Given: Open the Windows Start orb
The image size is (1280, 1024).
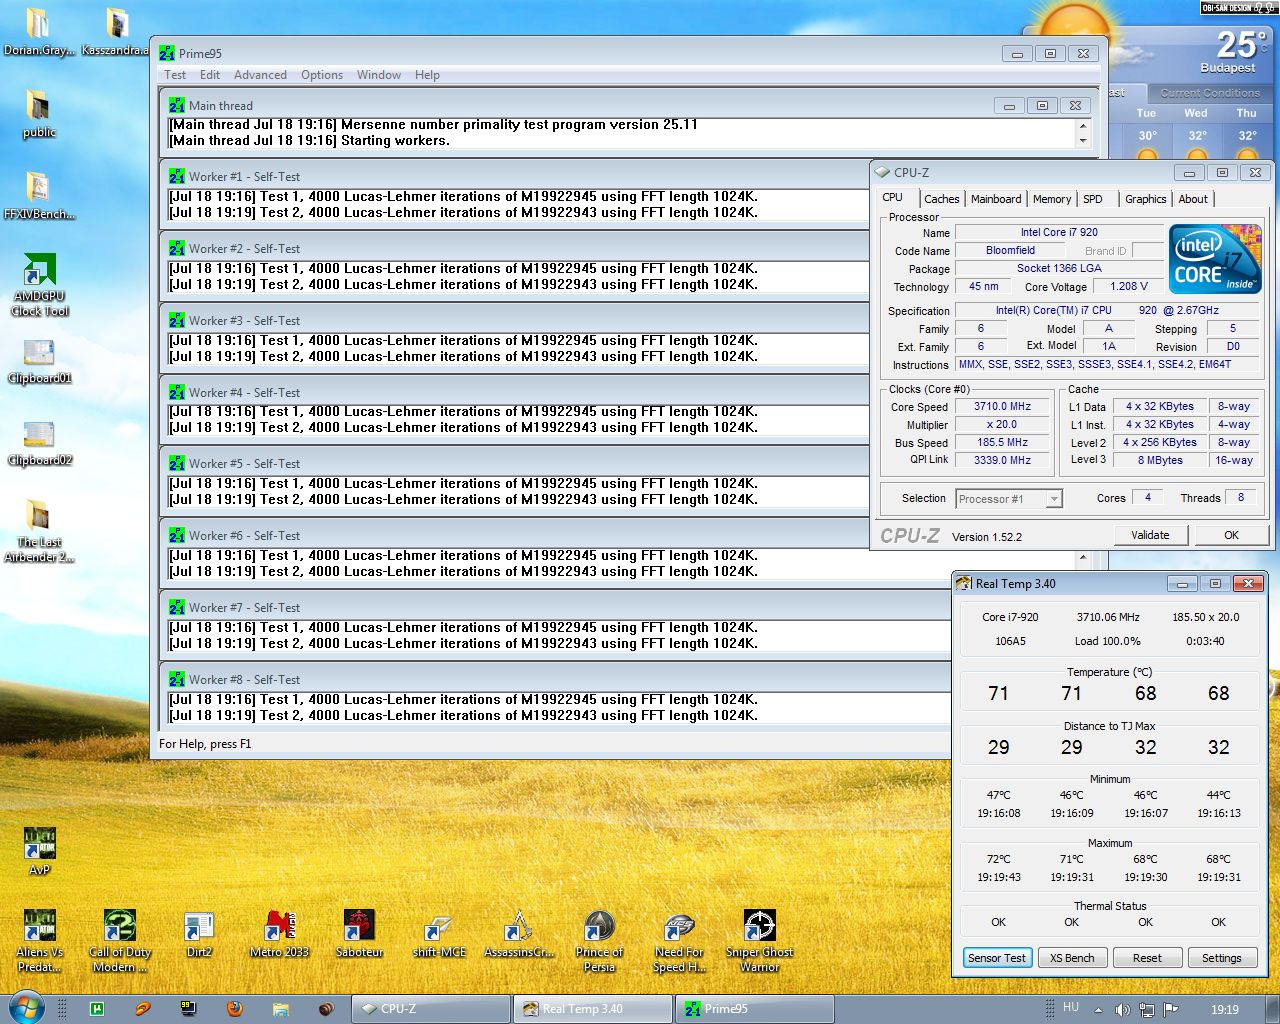Looking at the screenshot, I should click(x=26, y=1008).
